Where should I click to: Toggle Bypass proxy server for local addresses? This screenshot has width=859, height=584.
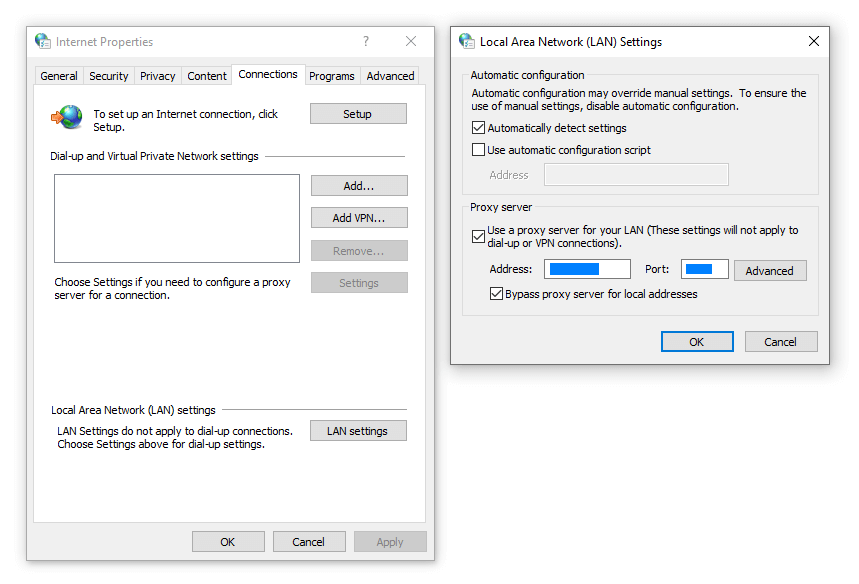pos(496,294)
